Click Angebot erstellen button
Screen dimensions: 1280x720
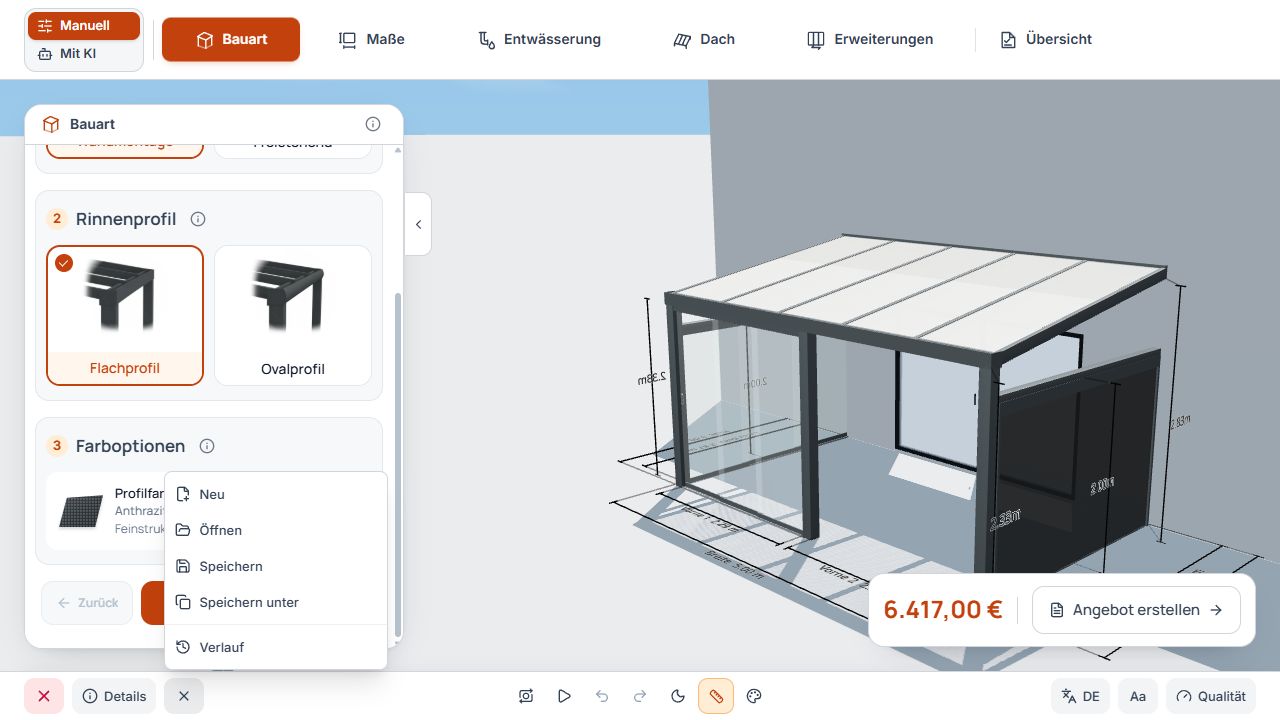1136,610
